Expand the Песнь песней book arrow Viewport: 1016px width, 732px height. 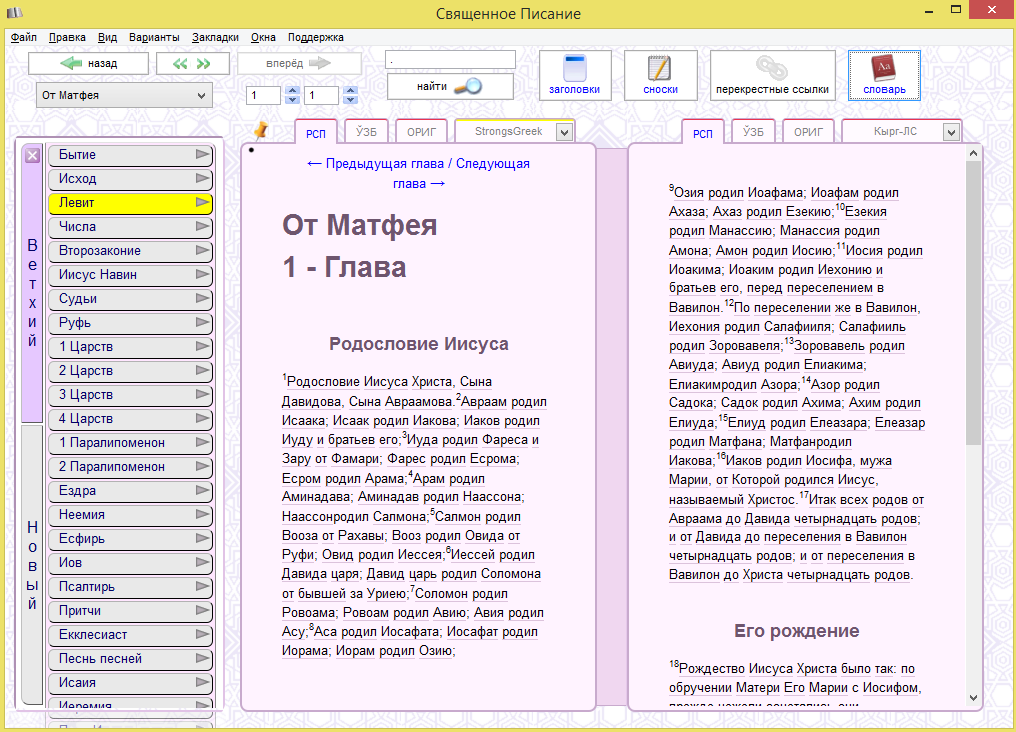[203, 659]
